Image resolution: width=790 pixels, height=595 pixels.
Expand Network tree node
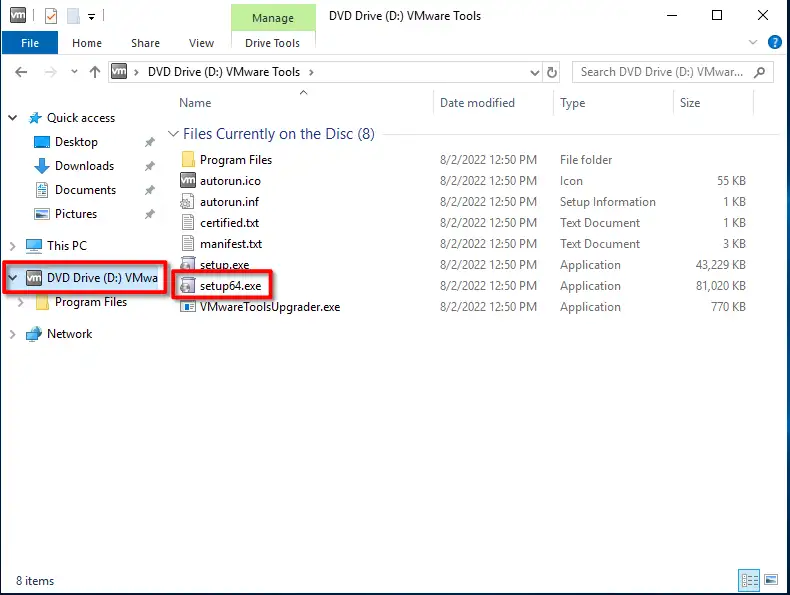tap(13, 335)
